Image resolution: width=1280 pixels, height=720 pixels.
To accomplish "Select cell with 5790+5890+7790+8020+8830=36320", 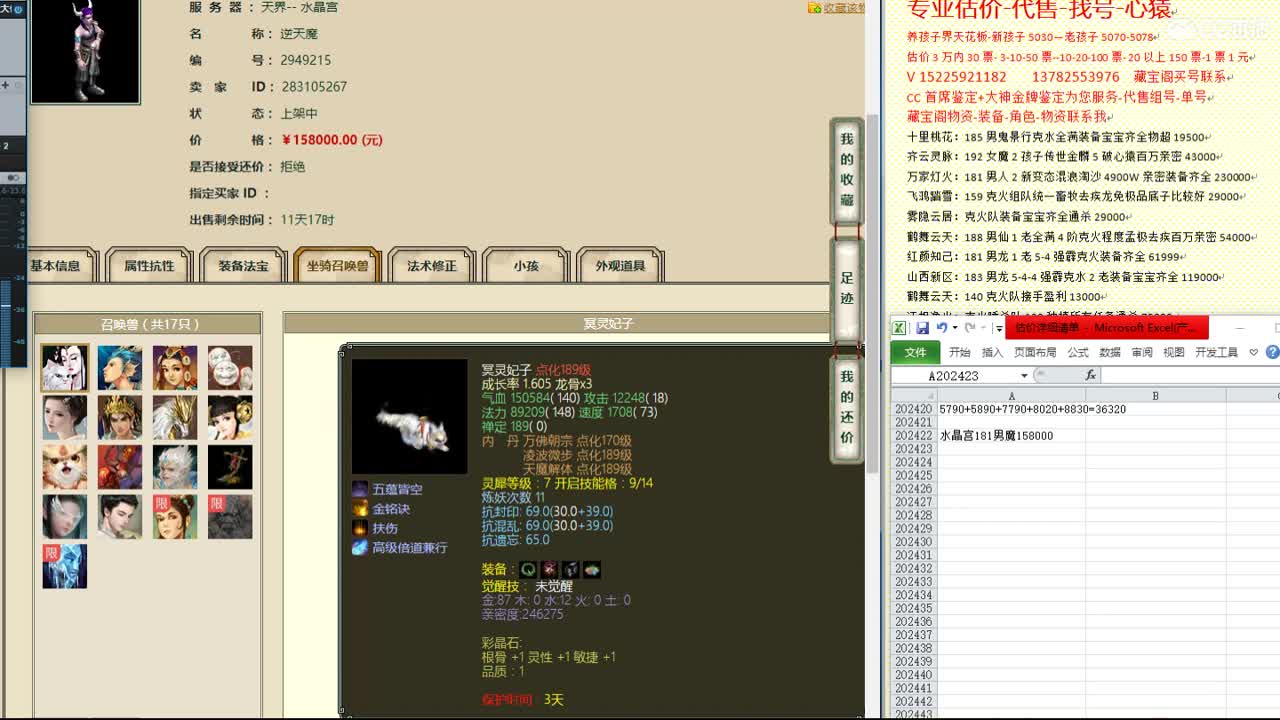I will pos(1011,409).
